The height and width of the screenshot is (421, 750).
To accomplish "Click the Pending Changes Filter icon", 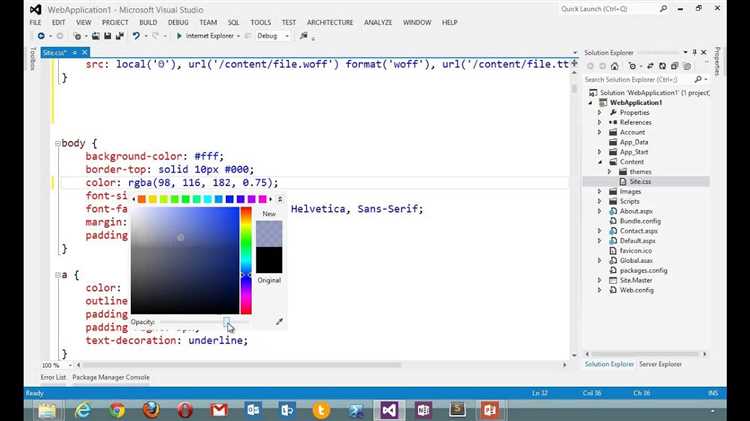I will point(632,66).
